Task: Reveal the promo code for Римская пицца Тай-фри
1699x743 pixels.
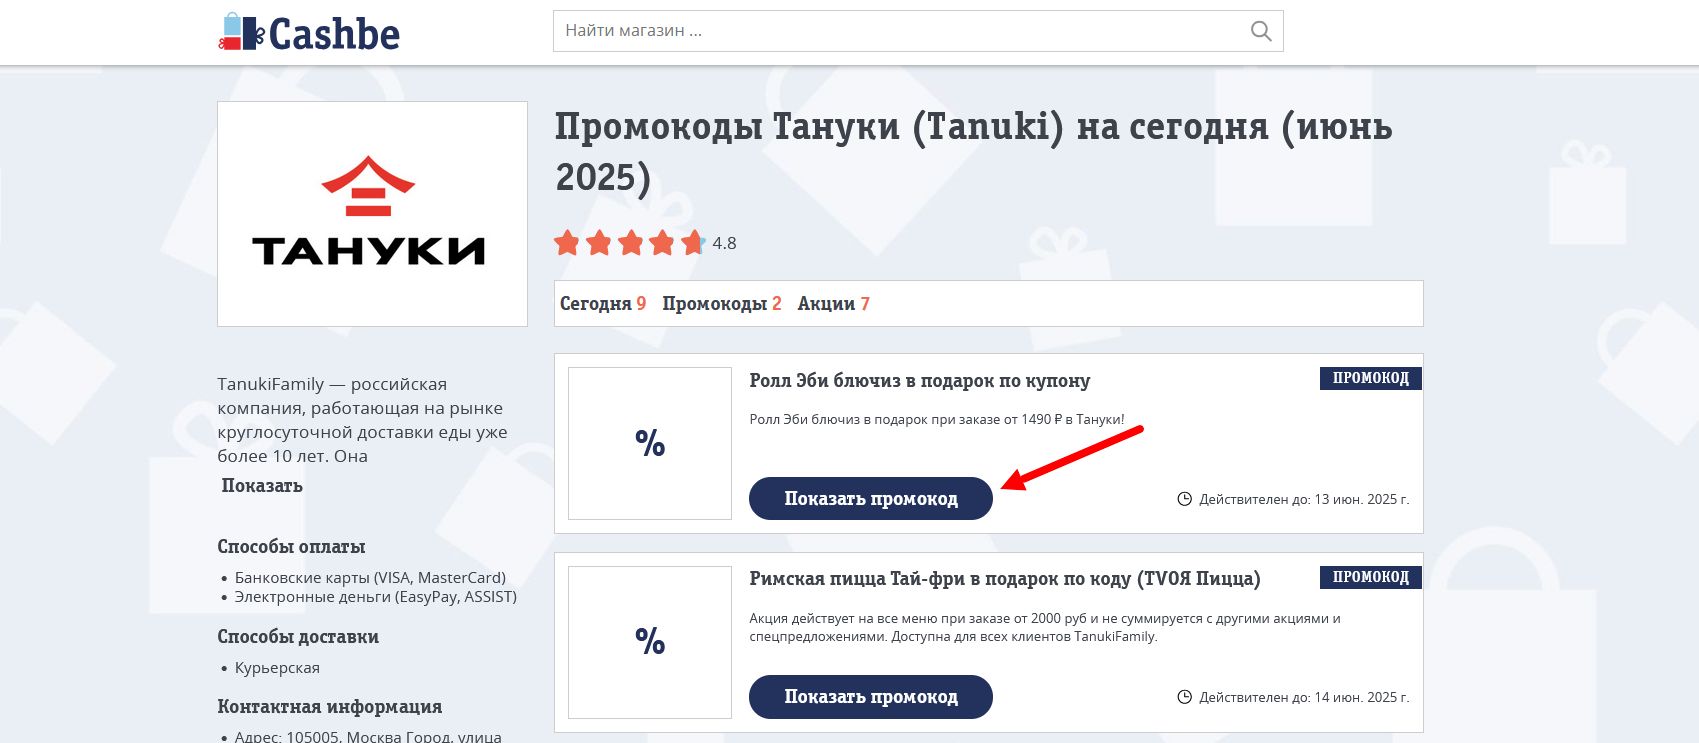Action: click(x=870, y=697)
